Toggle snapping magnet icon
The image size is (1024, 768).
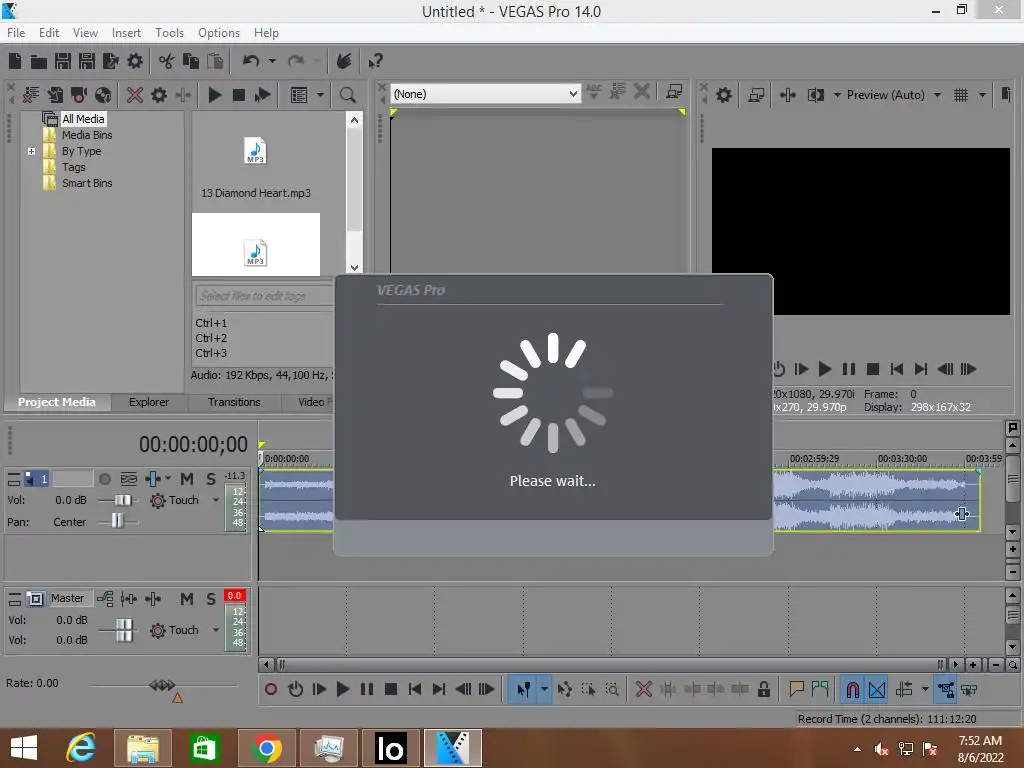(853, 690)
